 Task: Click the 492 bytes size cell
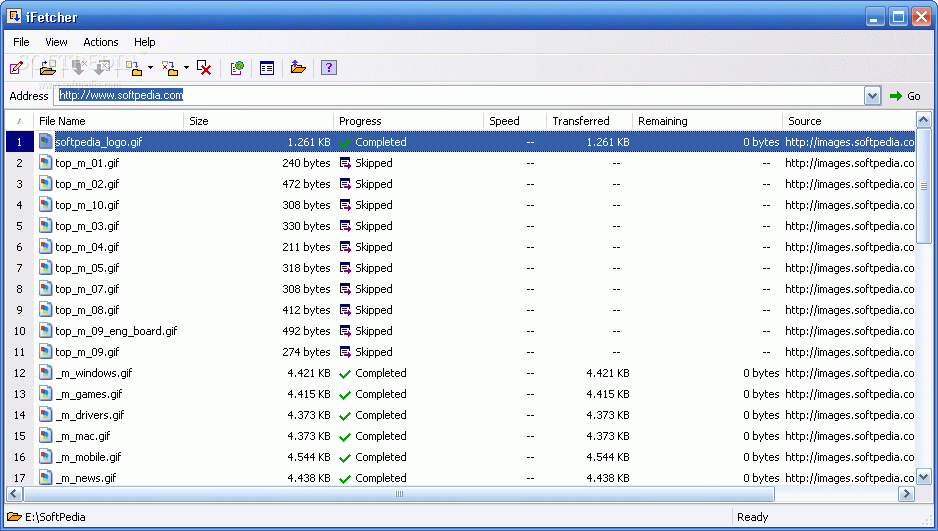pos(306,331)
